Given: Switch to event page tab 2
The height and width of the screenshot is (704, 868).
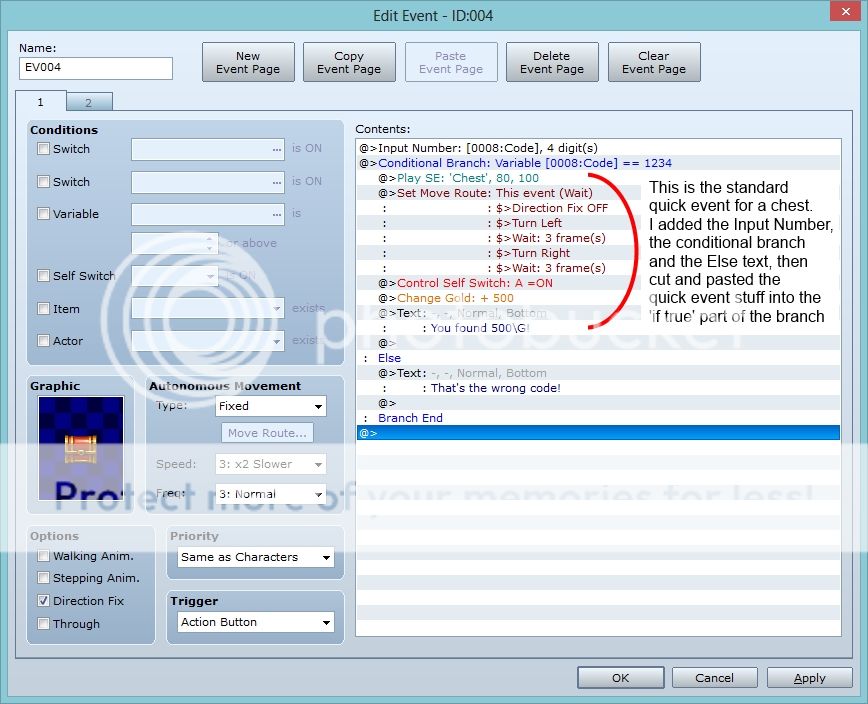Looking at the screenshot, I should [x=88, y=102].
